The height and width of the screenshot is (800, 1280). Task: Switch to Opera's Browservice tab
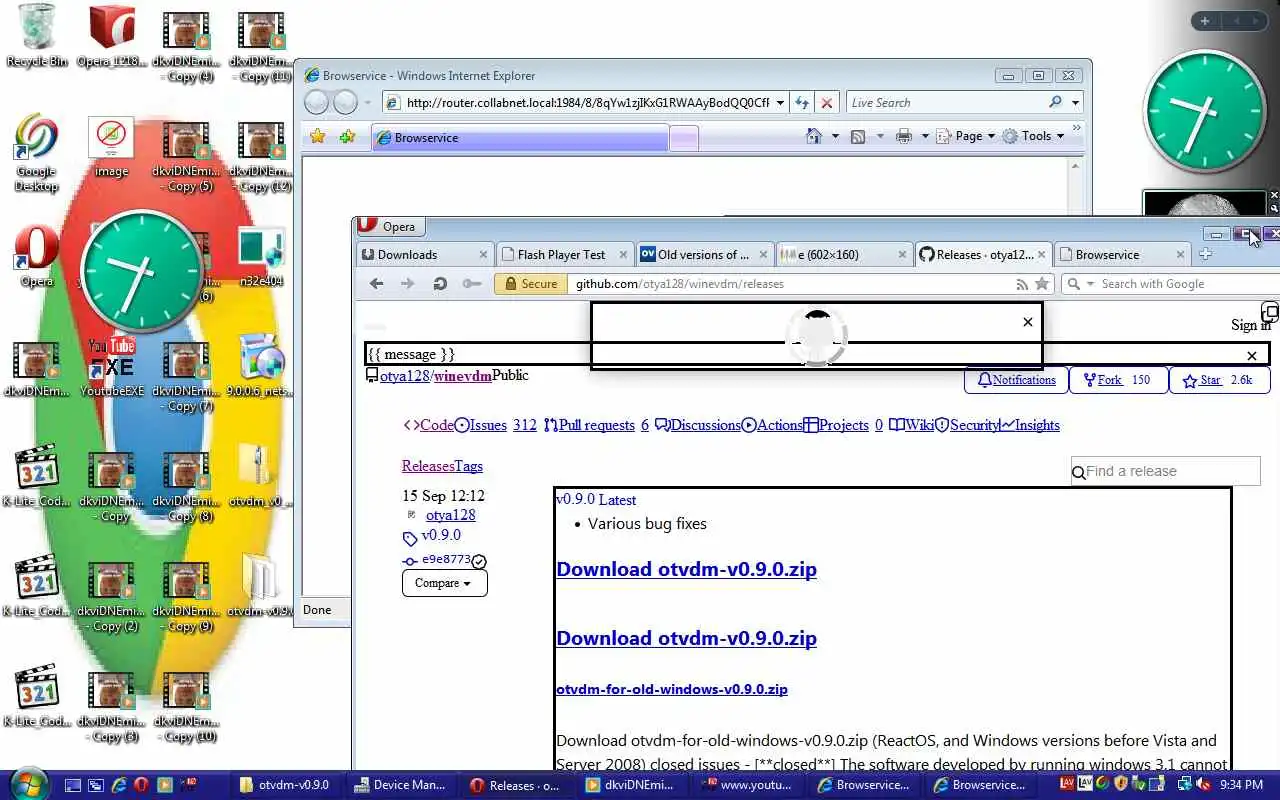(1123, 254)
